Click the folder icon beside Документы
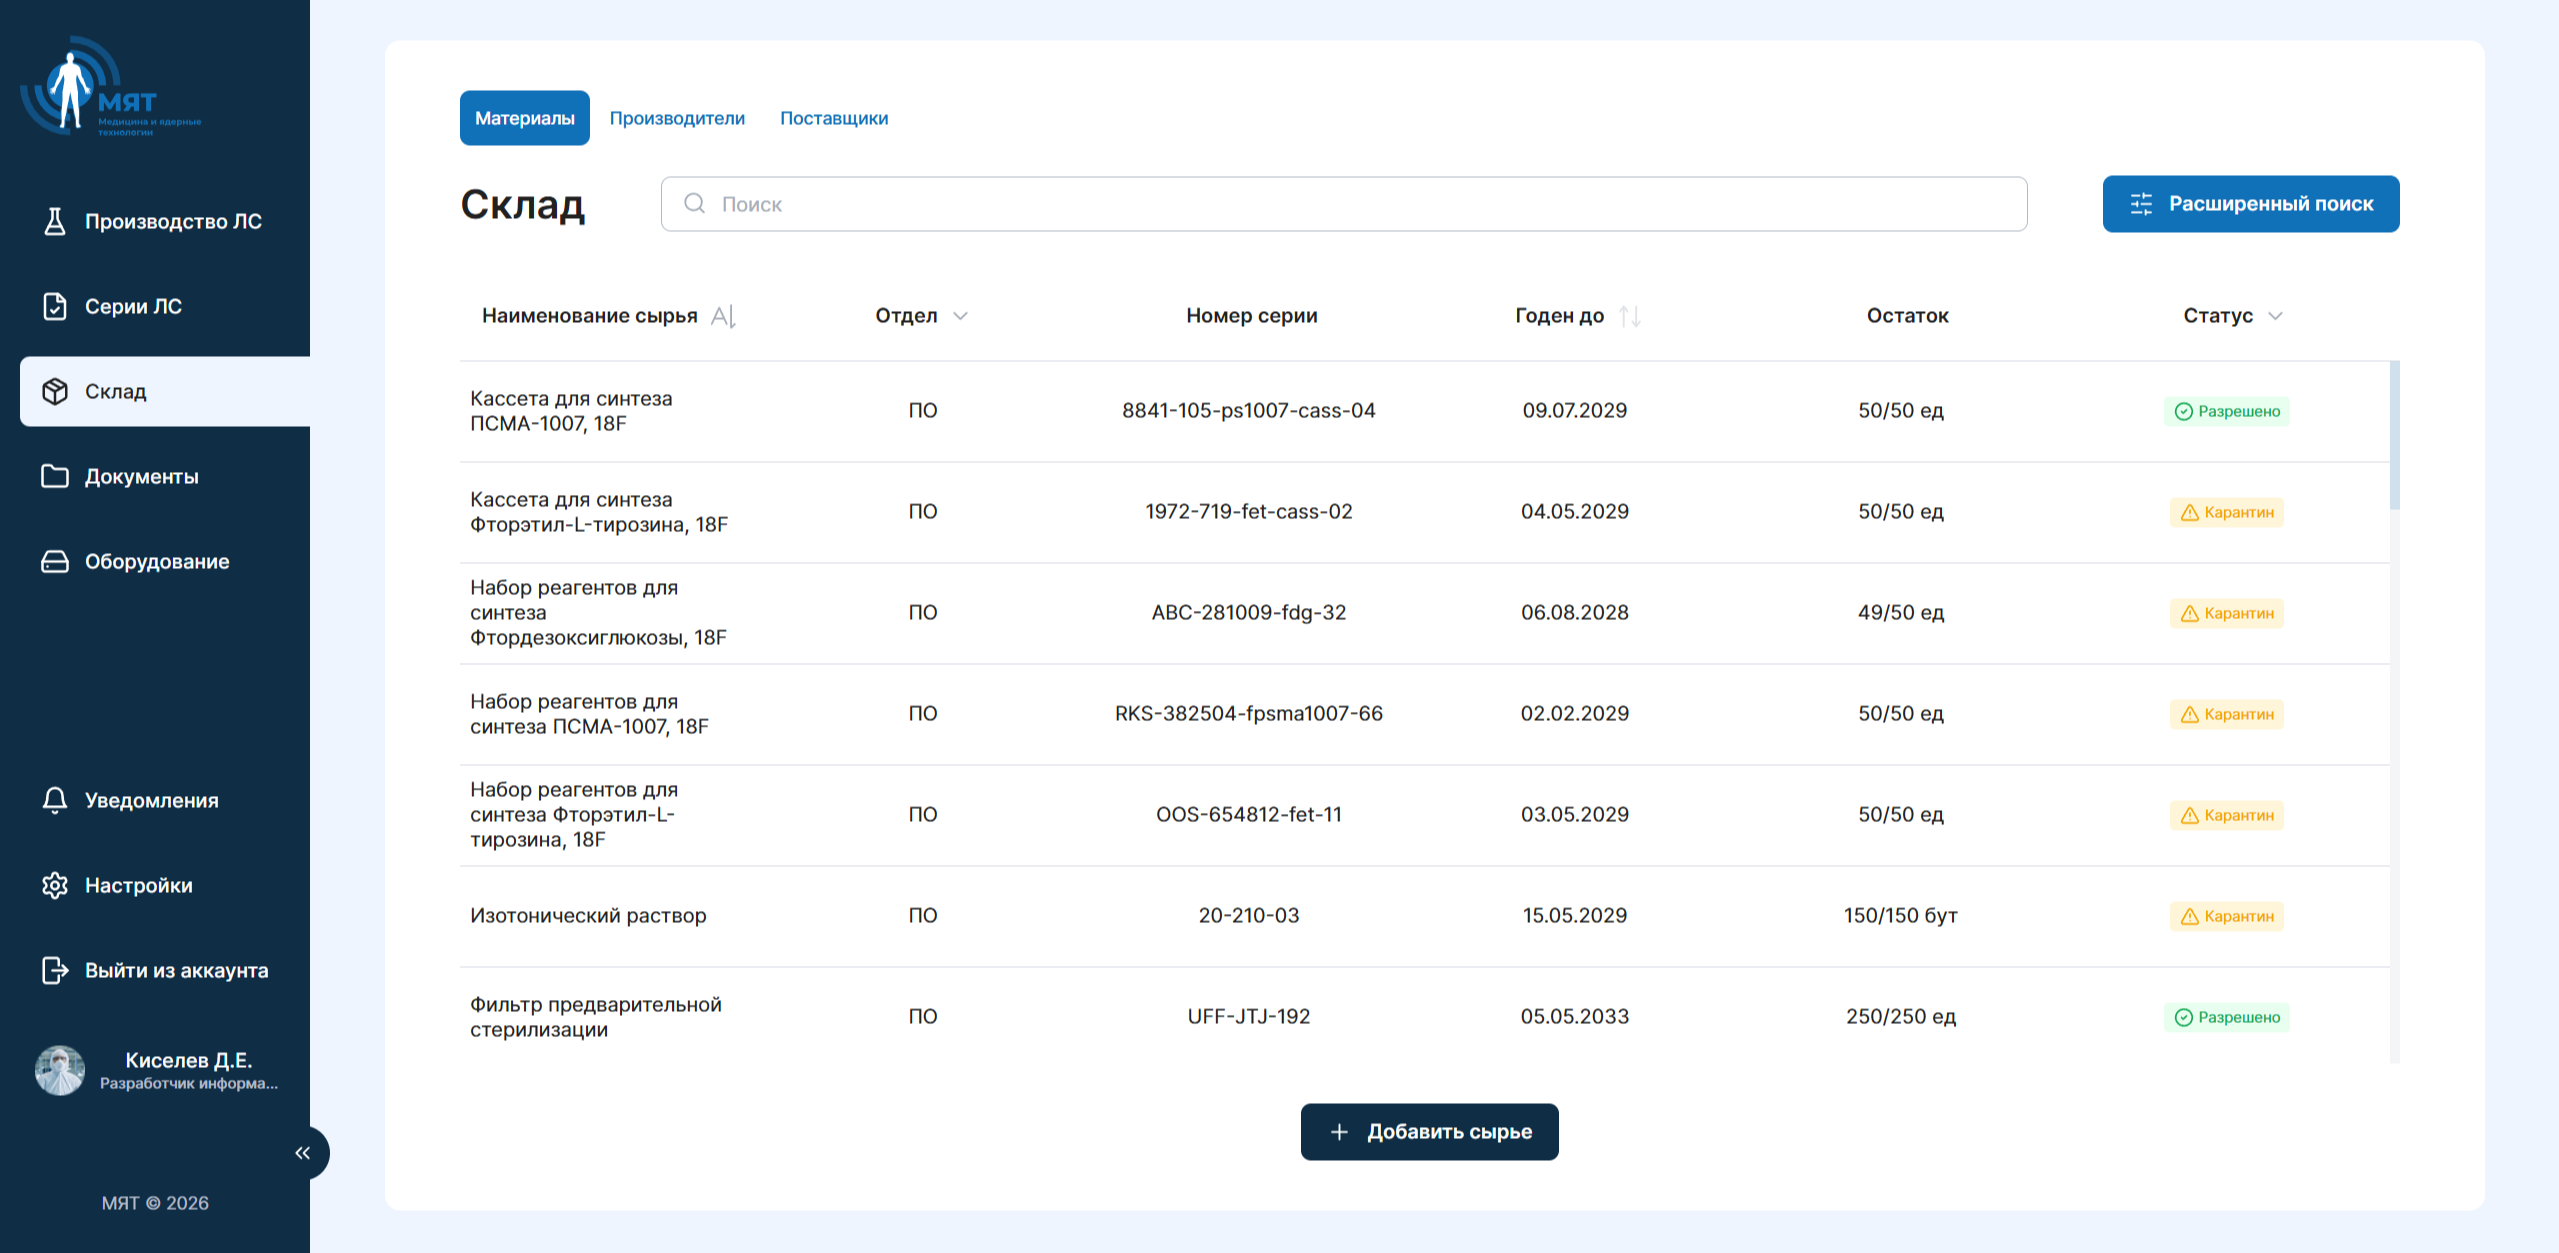The width and height of the screenshot is (2559, 1253). click(x=55, y=476)
